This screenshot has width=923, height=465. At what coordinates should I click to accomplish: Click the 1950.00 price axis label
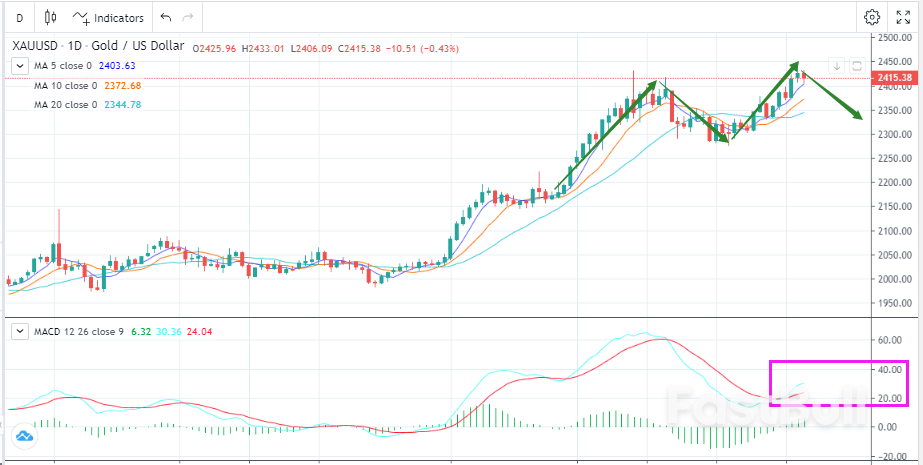point(896,303)
